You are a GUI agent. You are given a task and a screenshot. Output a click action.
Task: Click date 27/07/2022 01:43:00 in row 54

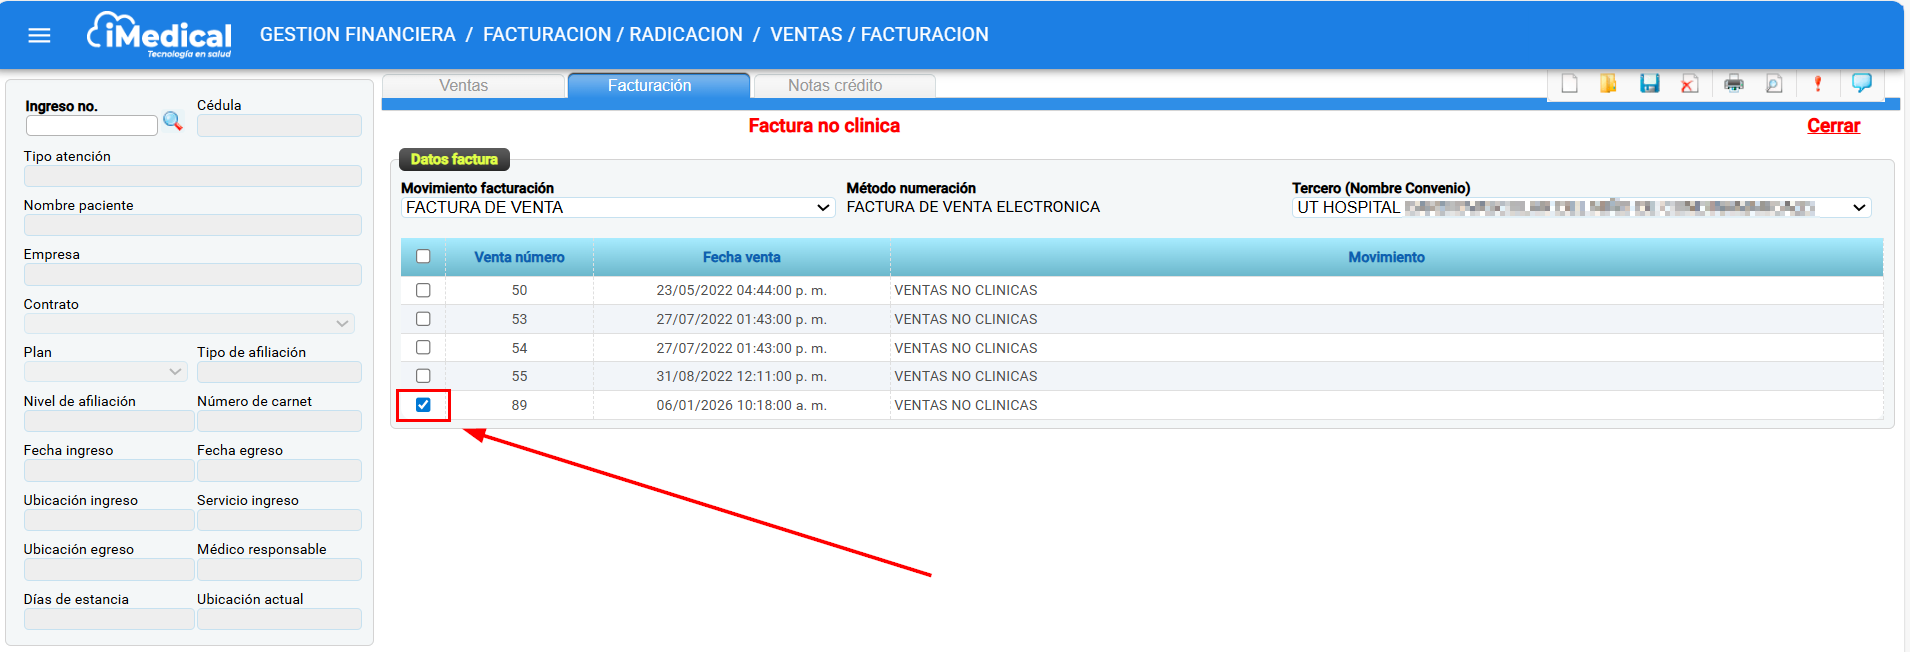[x=741, y=348]
